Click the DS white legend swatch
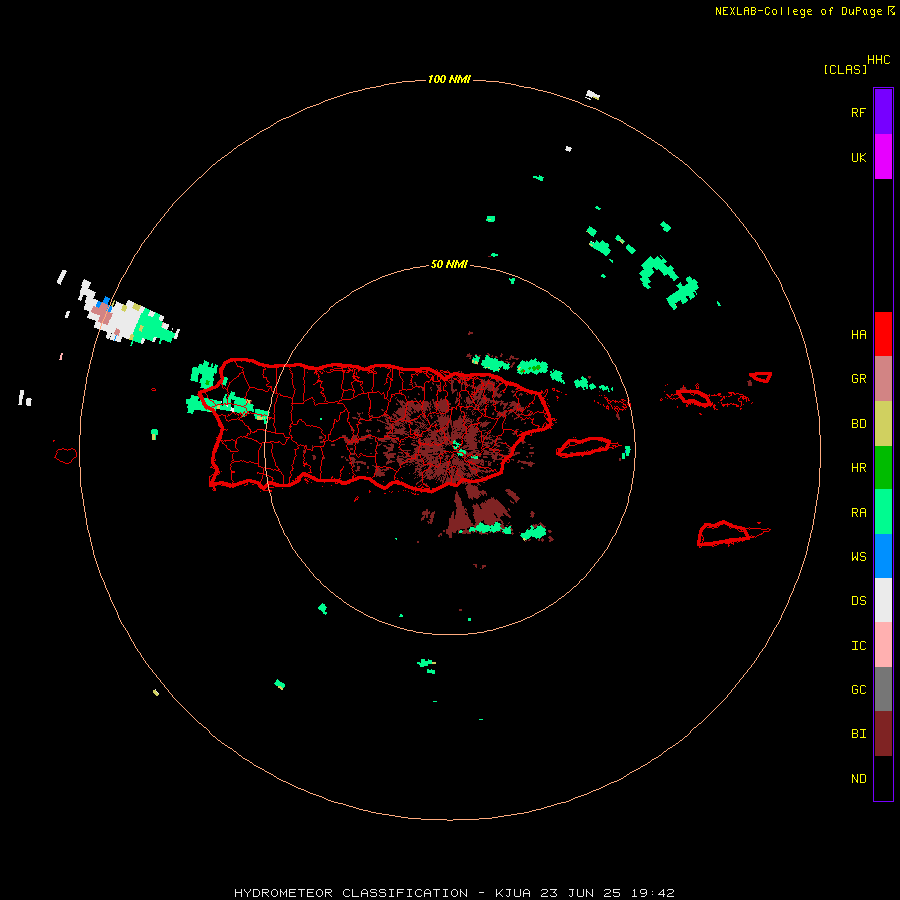This screenshot has height=900, width=900. 883,600
